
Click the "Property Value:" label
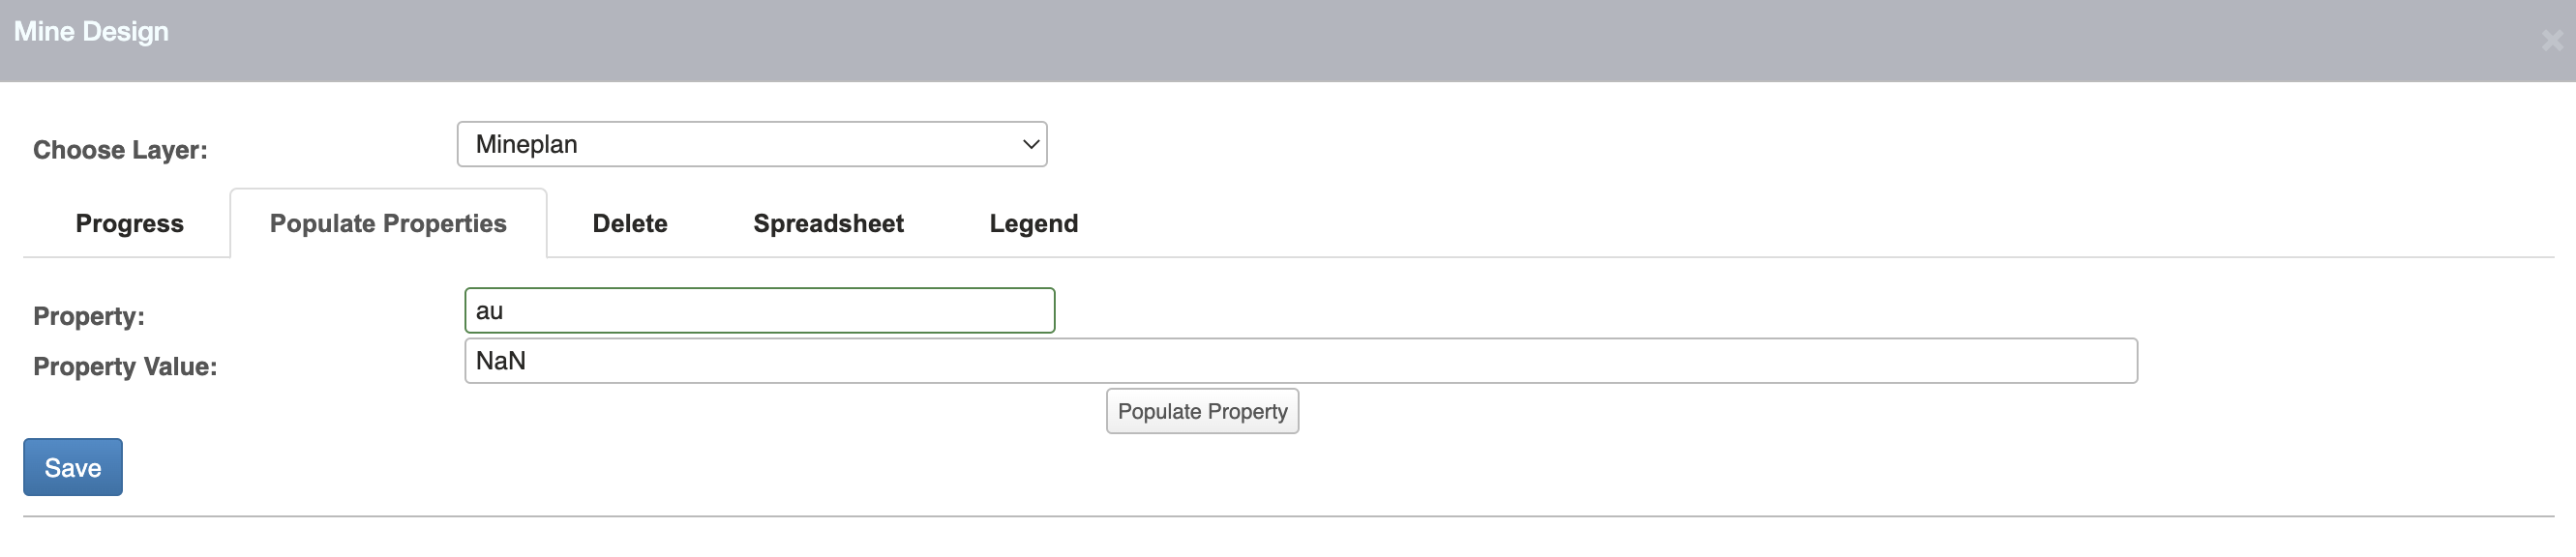click(125, 366)
